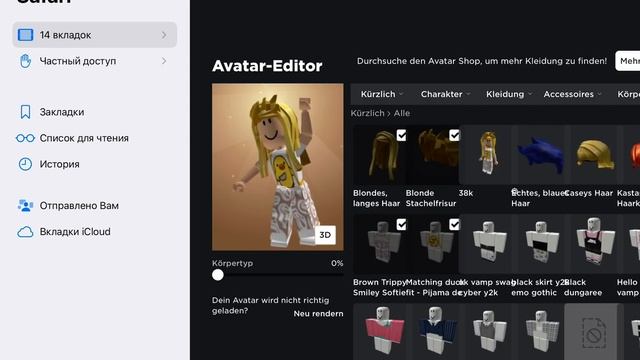Click the Mehr button near shop text

click(628, 61)
